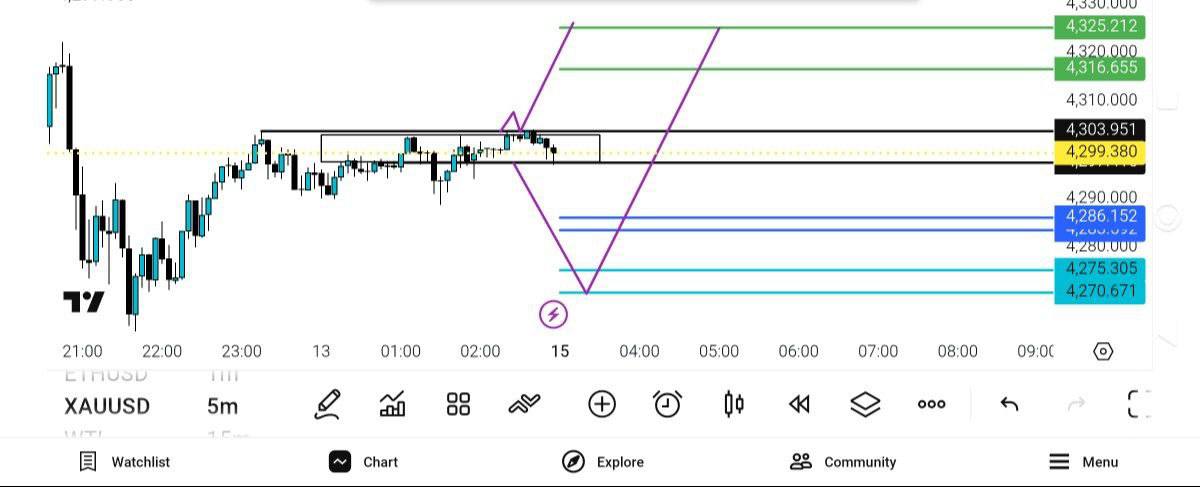Change chart type via the candlestick icon
Viewport: 1200px width, 487px height.
pos(734,404)
